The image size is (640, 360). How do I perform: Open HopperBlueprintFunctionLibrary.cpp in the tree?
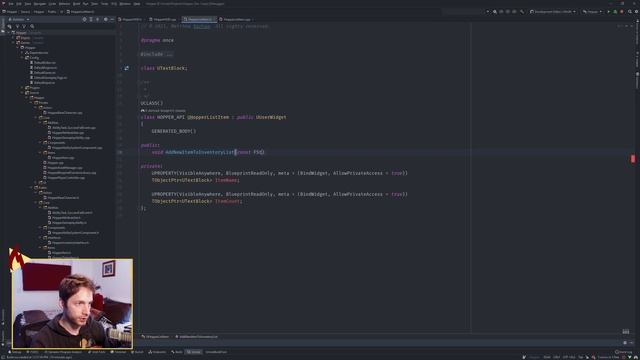pyautogui.click(x=70, y=173)
